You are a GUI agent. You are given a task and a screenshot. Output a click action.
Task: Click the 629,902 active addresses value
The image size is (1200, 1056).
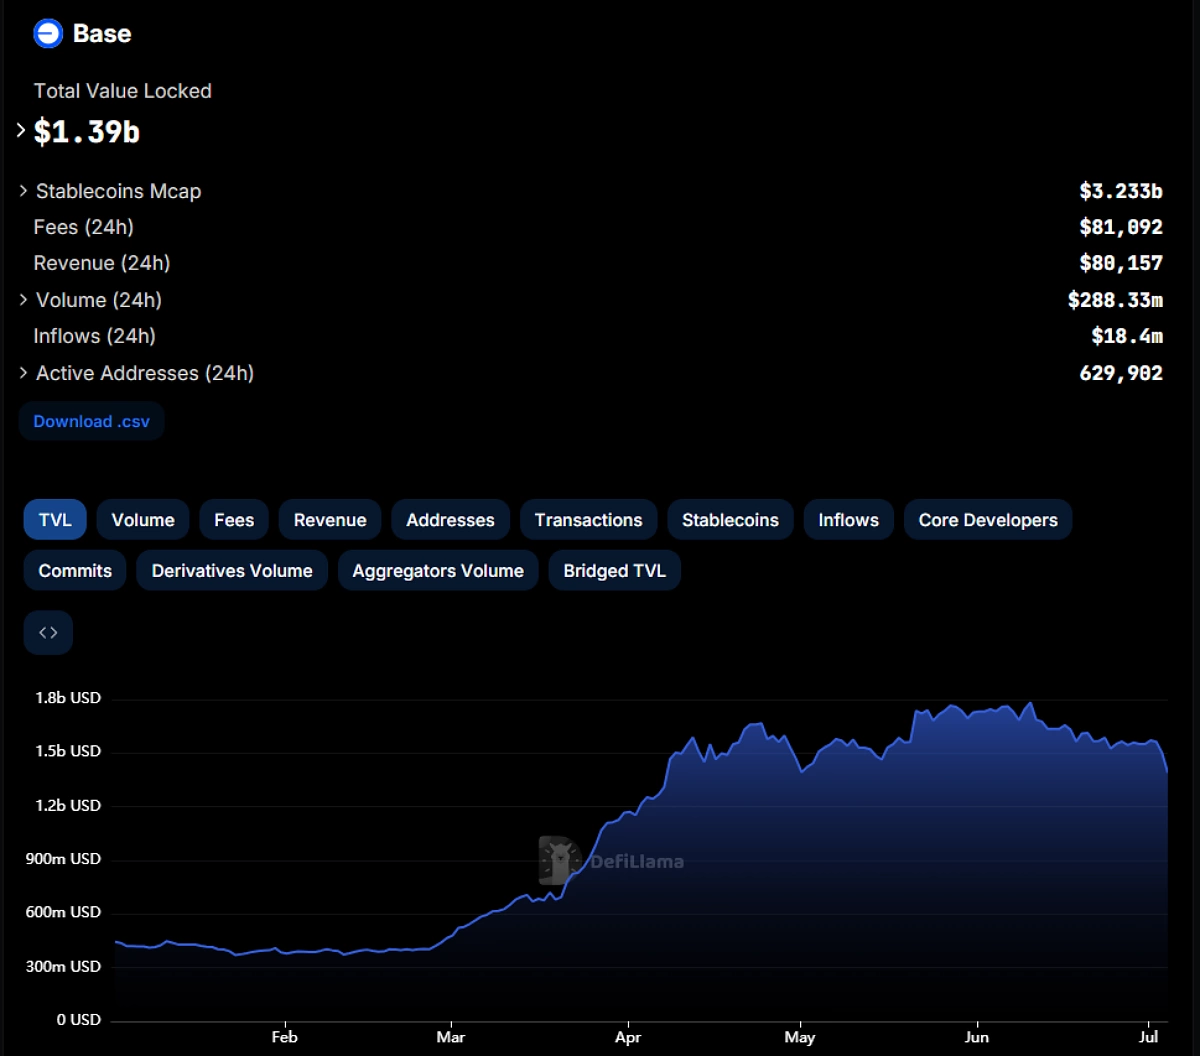pos(1121,373)
